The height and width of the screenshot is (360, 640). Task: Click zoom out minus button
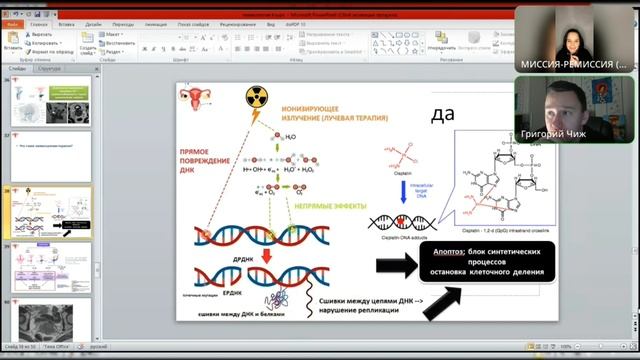578,347
